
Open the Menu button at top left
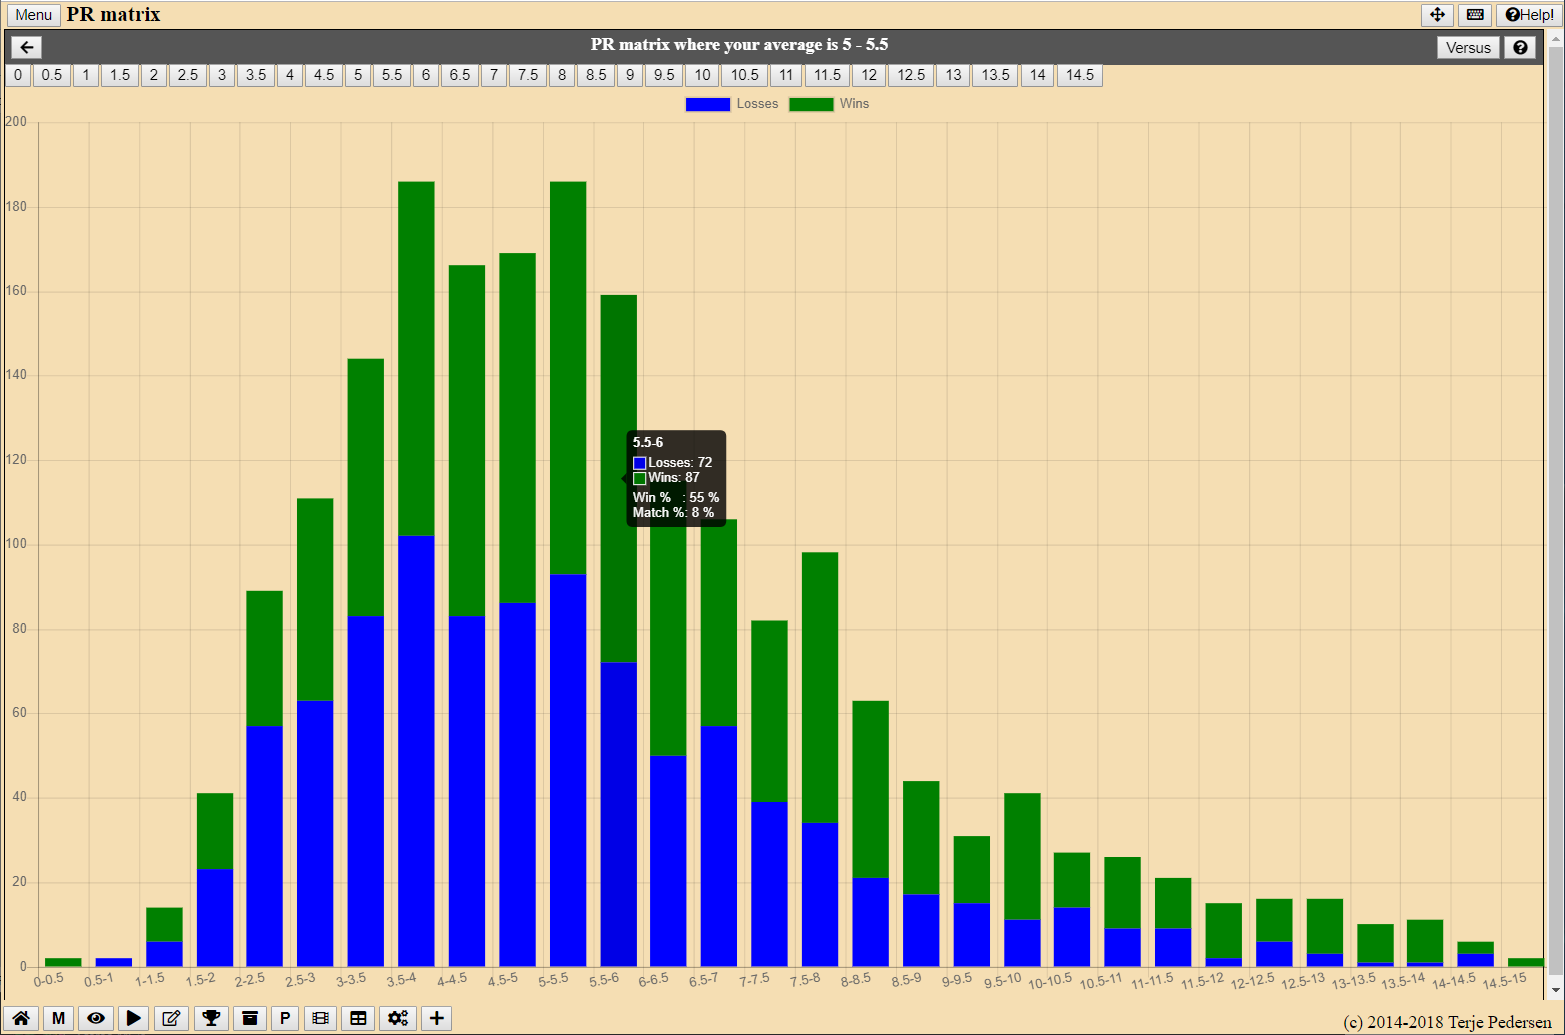pos(34,15)
